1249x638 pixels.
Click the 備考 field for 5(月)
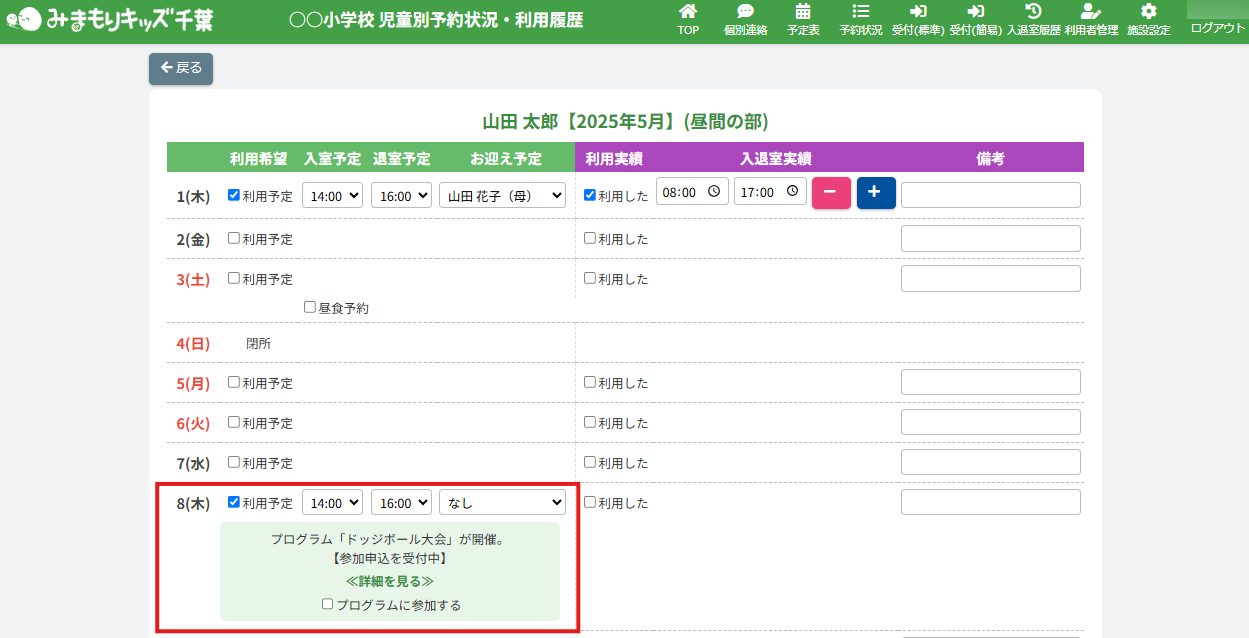click(990, 383)
